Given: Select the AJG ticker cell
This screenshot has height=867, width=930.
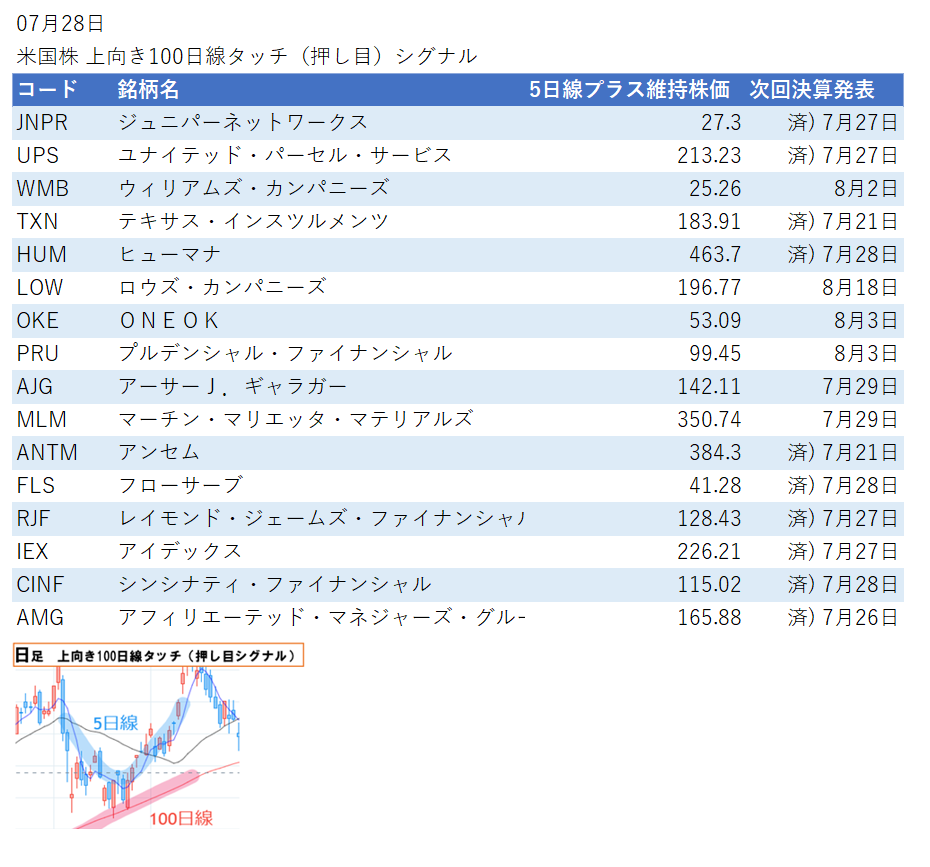Looking at the screenshot, I should coord(34,387).
